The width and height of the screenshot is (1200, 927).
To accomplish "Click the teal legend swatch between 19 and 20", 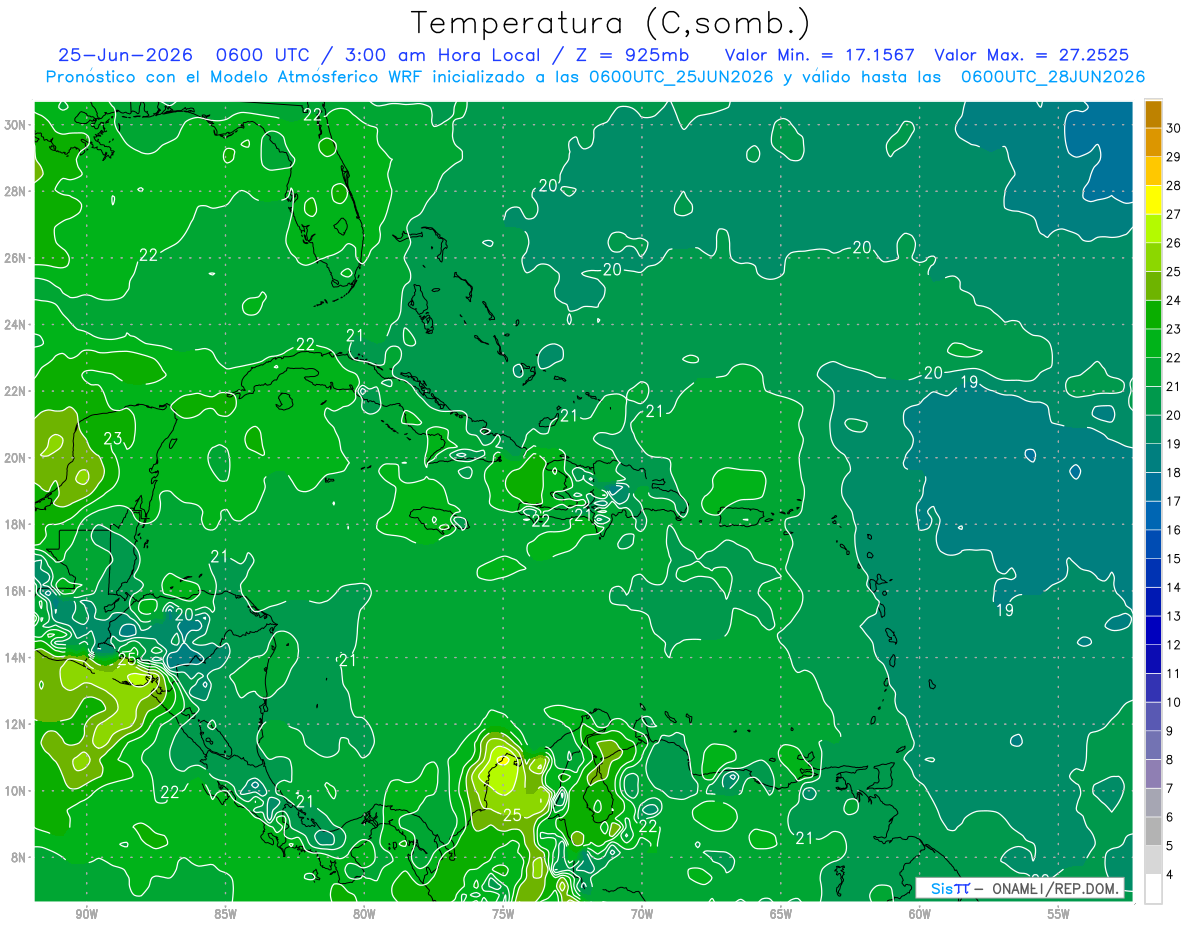I will tap(1153, 429).
